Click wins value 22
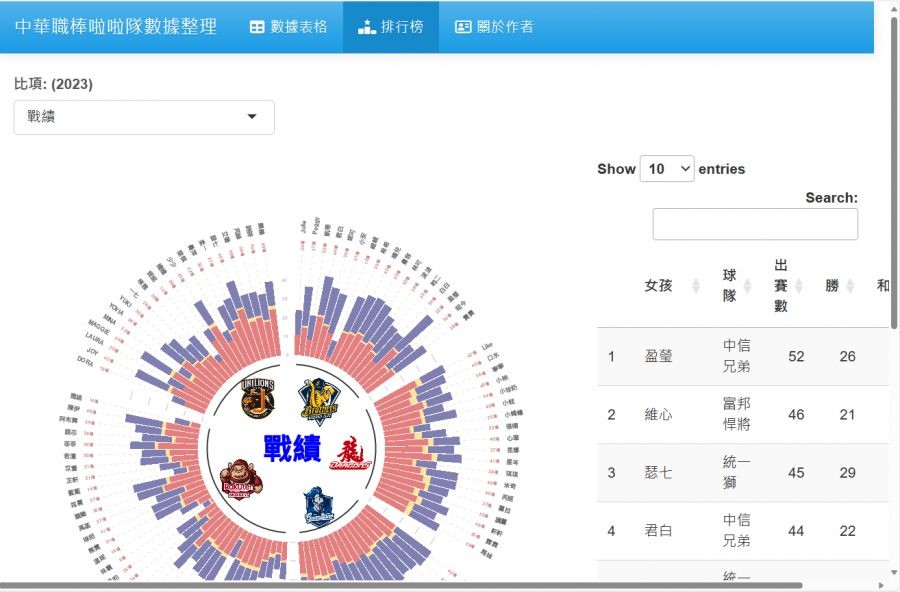 [848, 531]
